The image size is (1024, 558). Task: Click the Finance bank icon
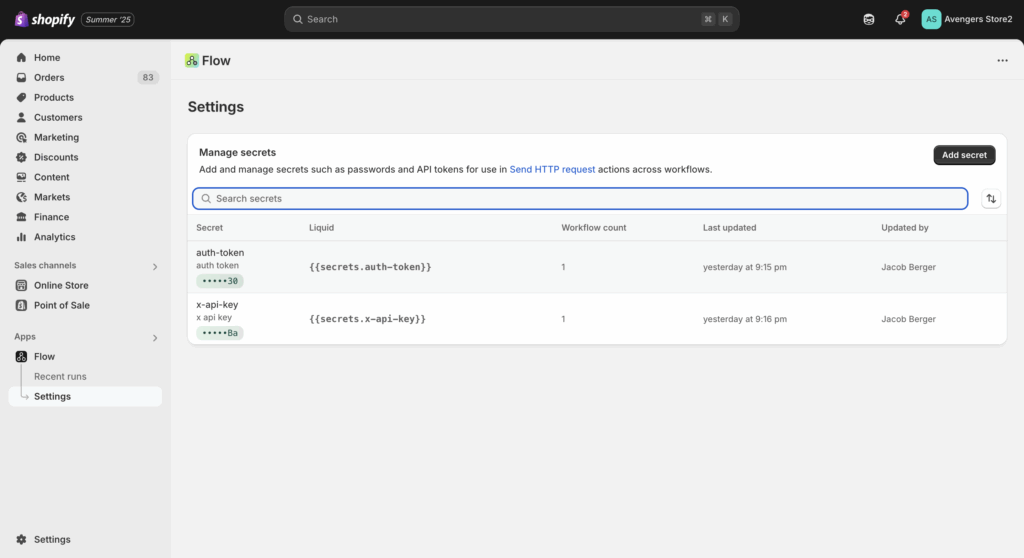[22, 217]
